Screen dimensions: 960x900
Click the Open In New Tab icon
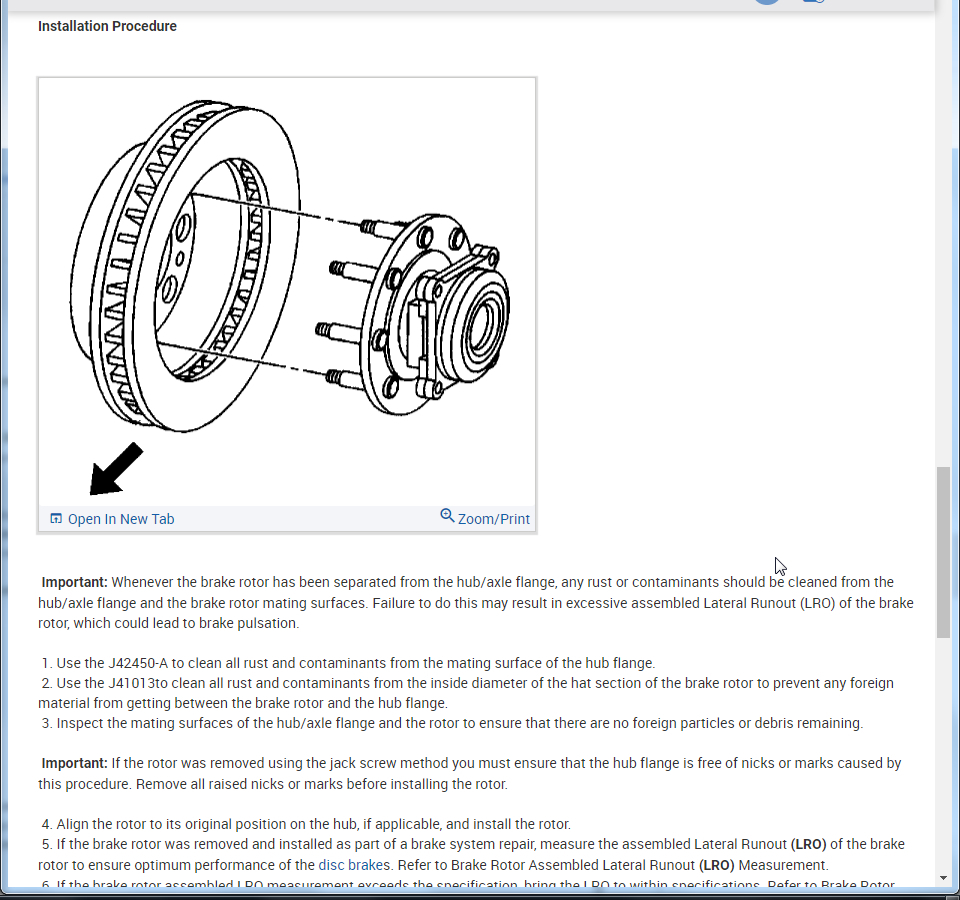point(56,519)
